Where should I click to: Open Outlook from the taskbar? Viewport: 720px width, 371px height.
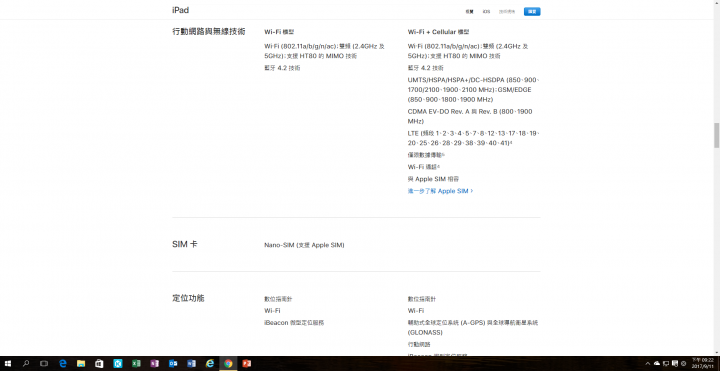[173, 364]
